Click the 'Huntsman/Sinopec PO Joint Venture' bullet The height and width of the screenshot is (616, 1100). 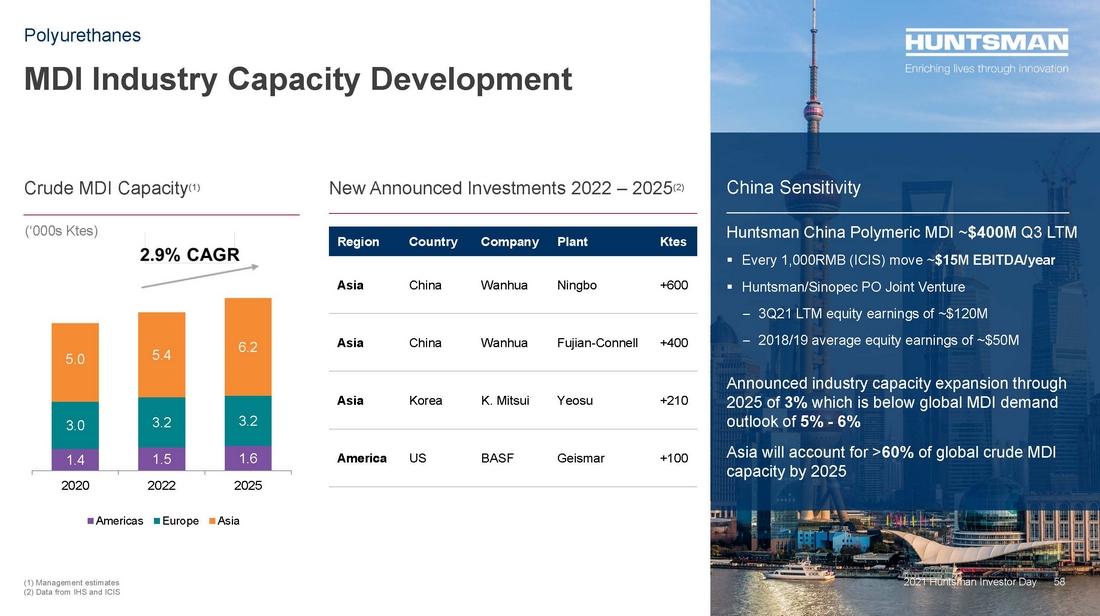tap(853, 287)
